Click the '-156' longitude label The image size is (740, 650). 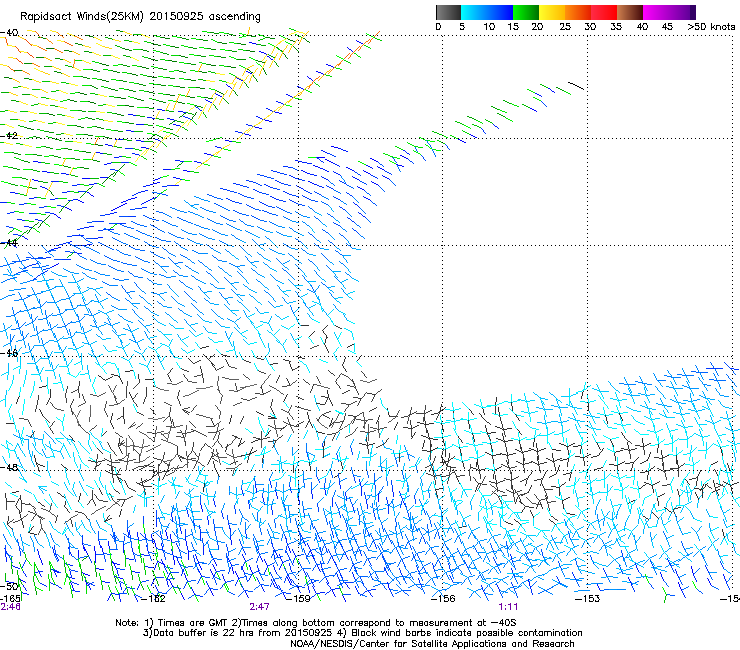(x=443, y=599)
